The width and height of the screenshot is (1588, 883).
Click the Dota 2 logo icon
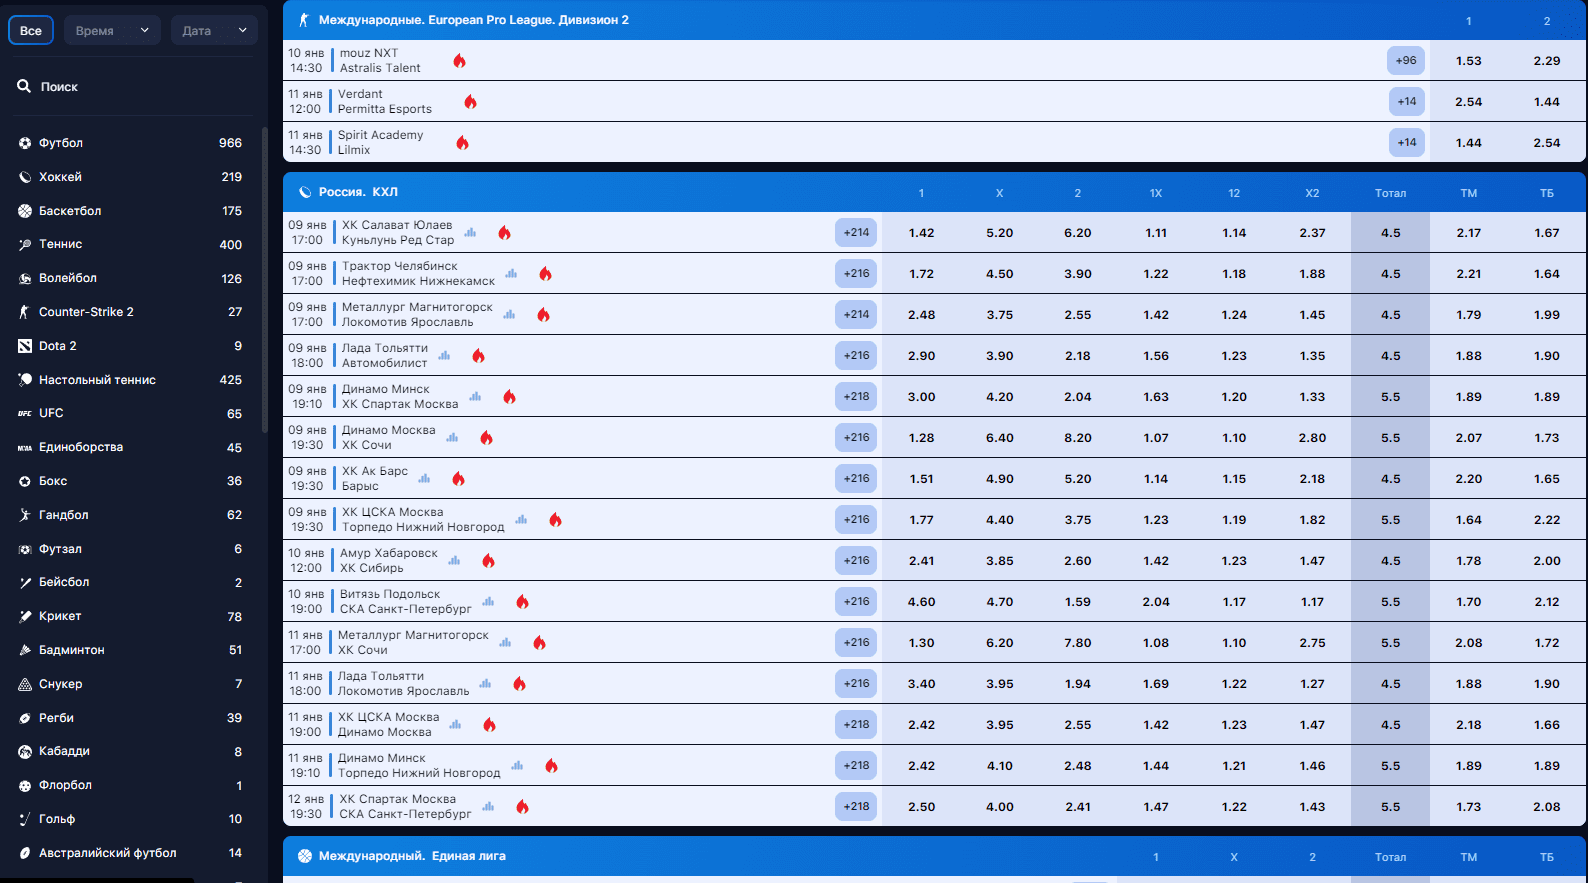coord(25,346)
